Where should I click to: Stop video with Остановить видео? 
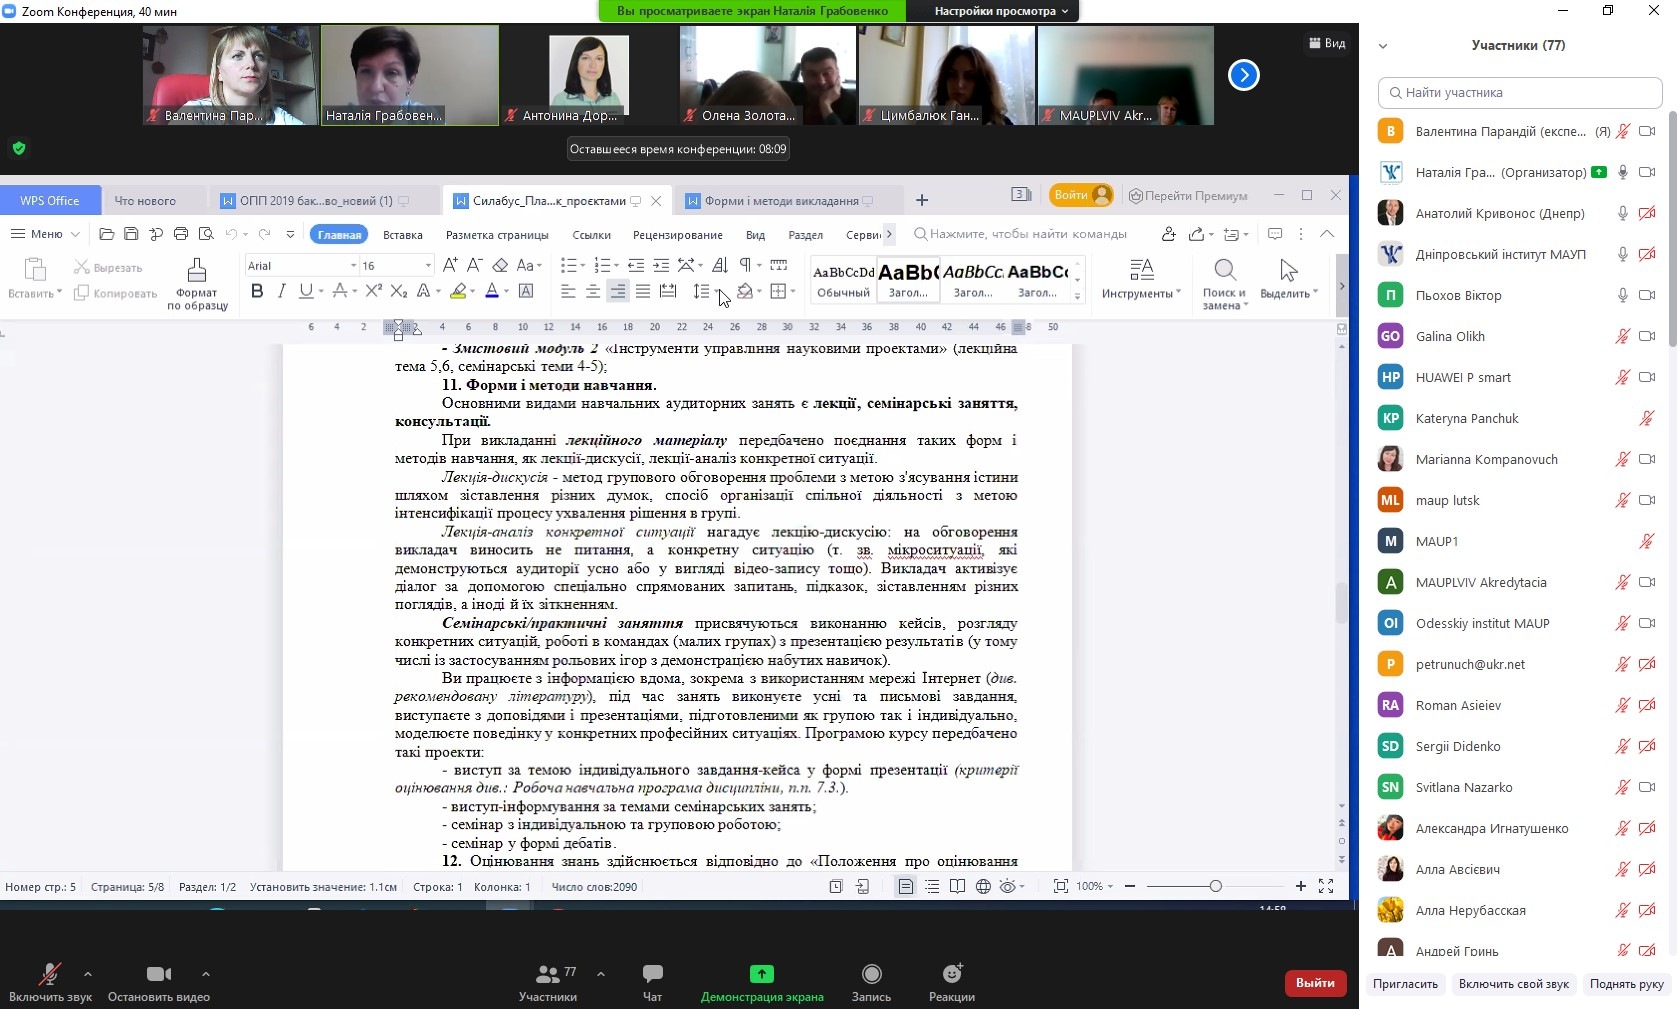(158, 974)
